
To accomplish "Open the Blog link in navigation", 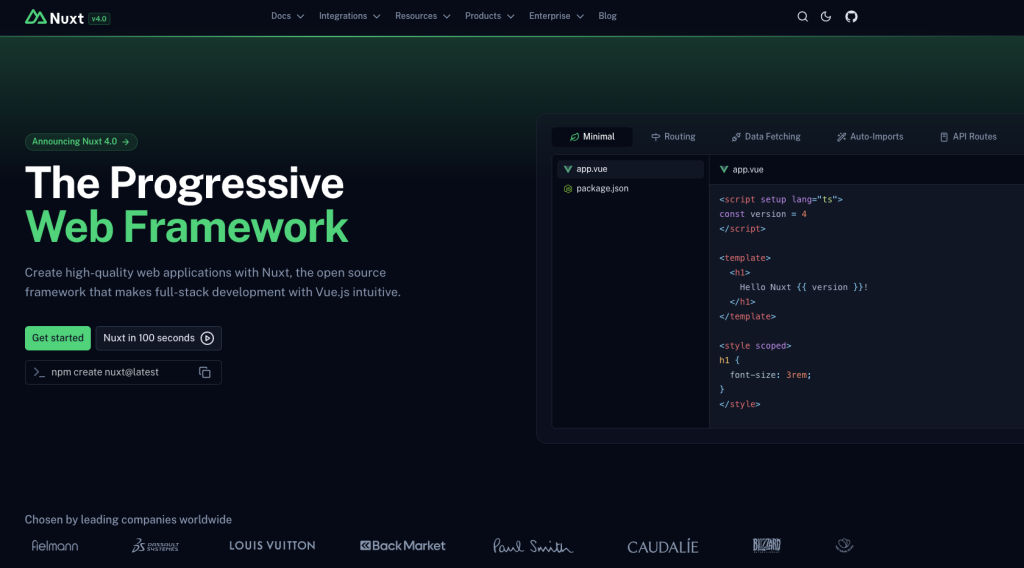I will point(607,16).
